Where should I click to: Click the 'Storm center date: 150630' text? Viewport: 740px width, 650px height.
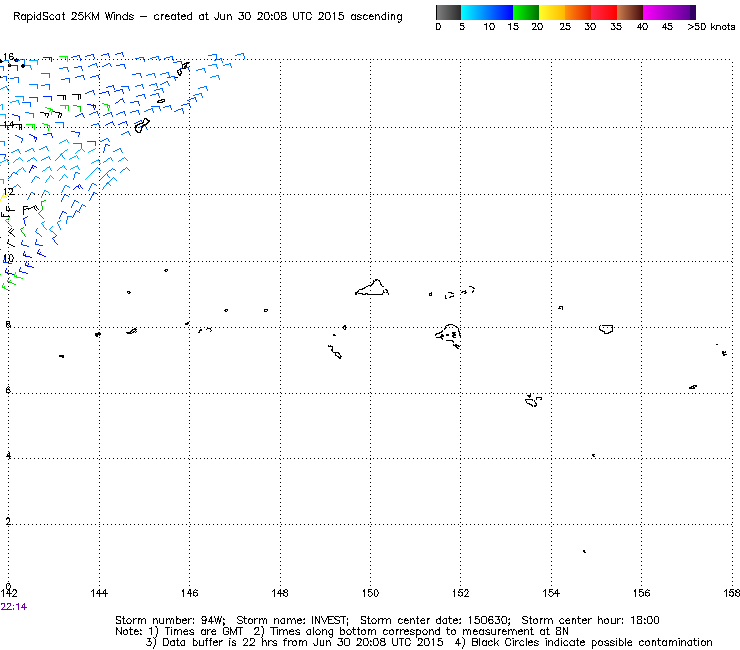coord(435,620)
